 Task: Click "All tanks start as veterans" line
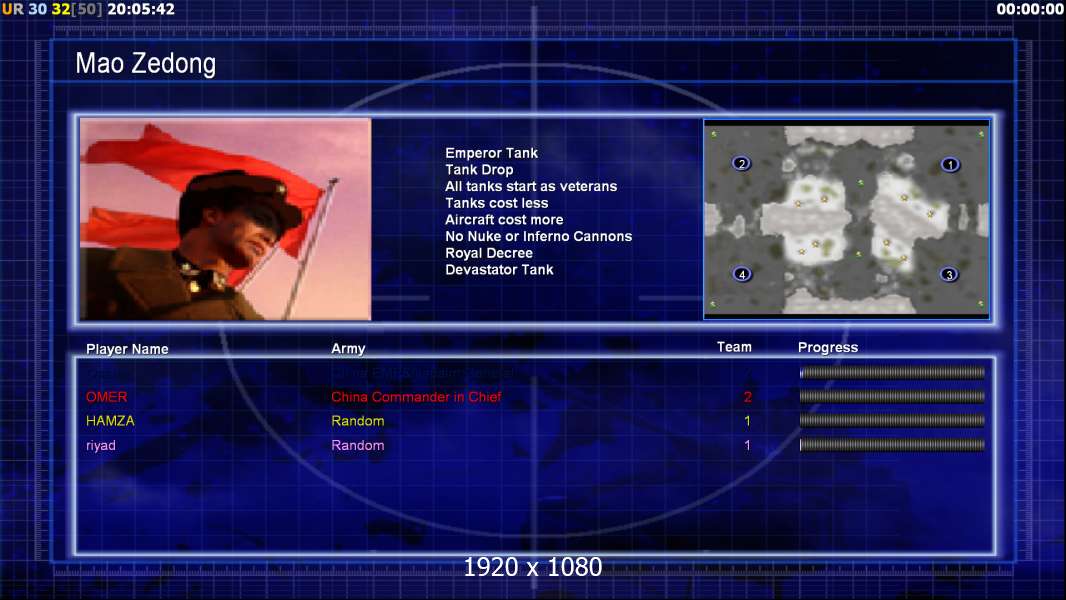click(x=531, y=186)
